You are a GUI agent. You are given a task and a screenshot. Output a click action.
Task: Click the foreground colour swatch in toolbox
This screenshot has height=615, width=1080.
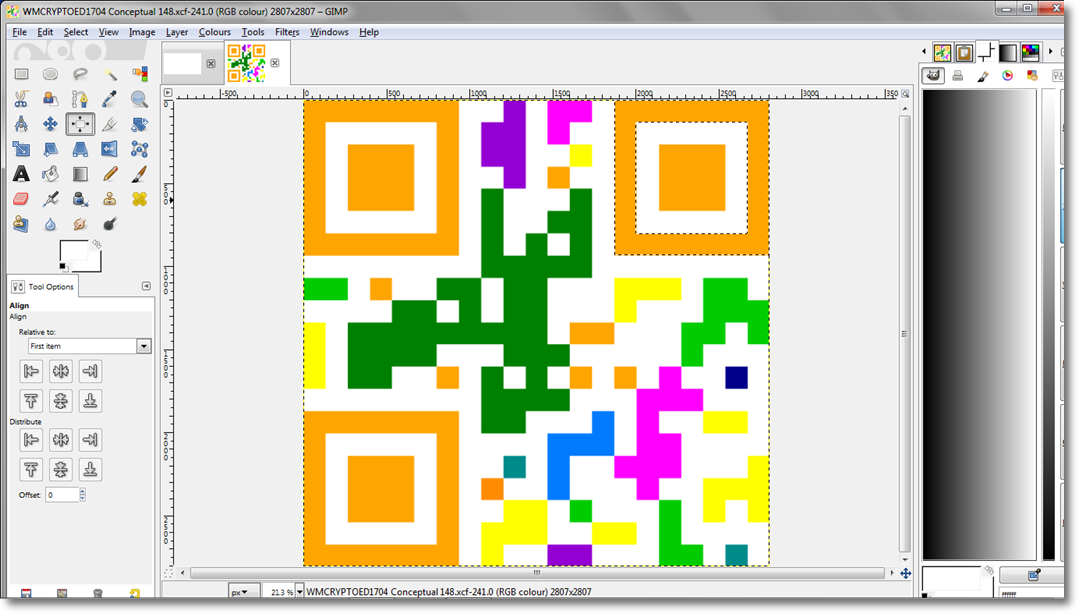[74, 251]
